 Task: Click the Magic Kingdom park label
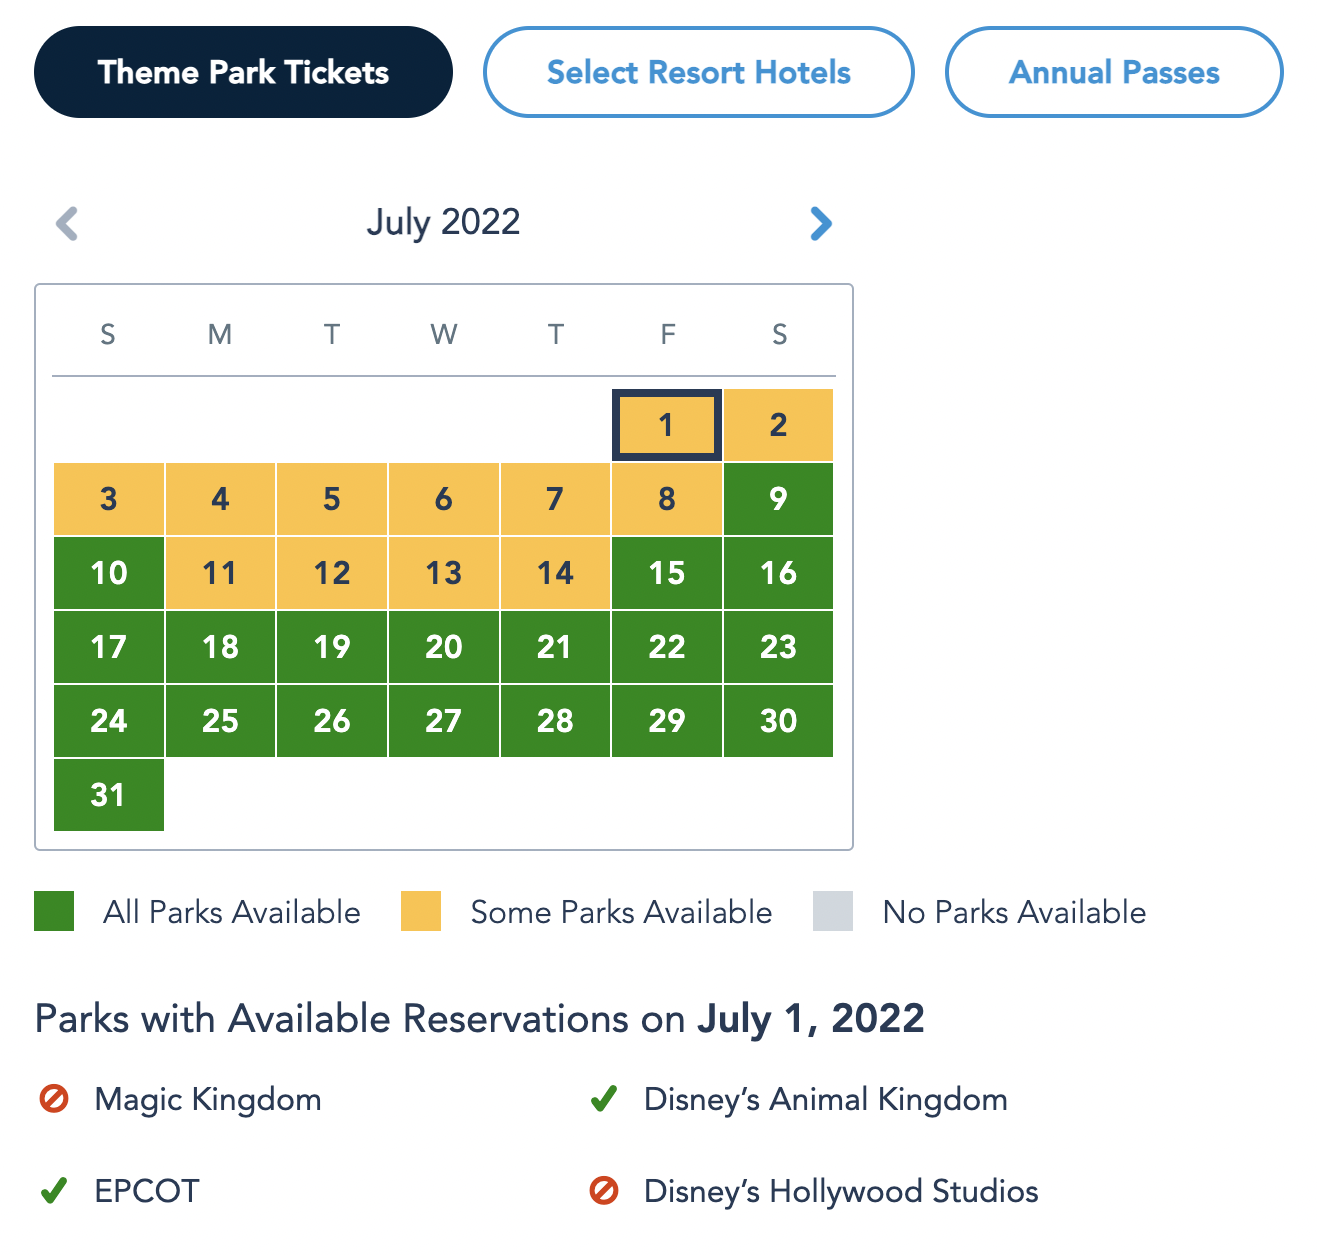(208, 1099)
